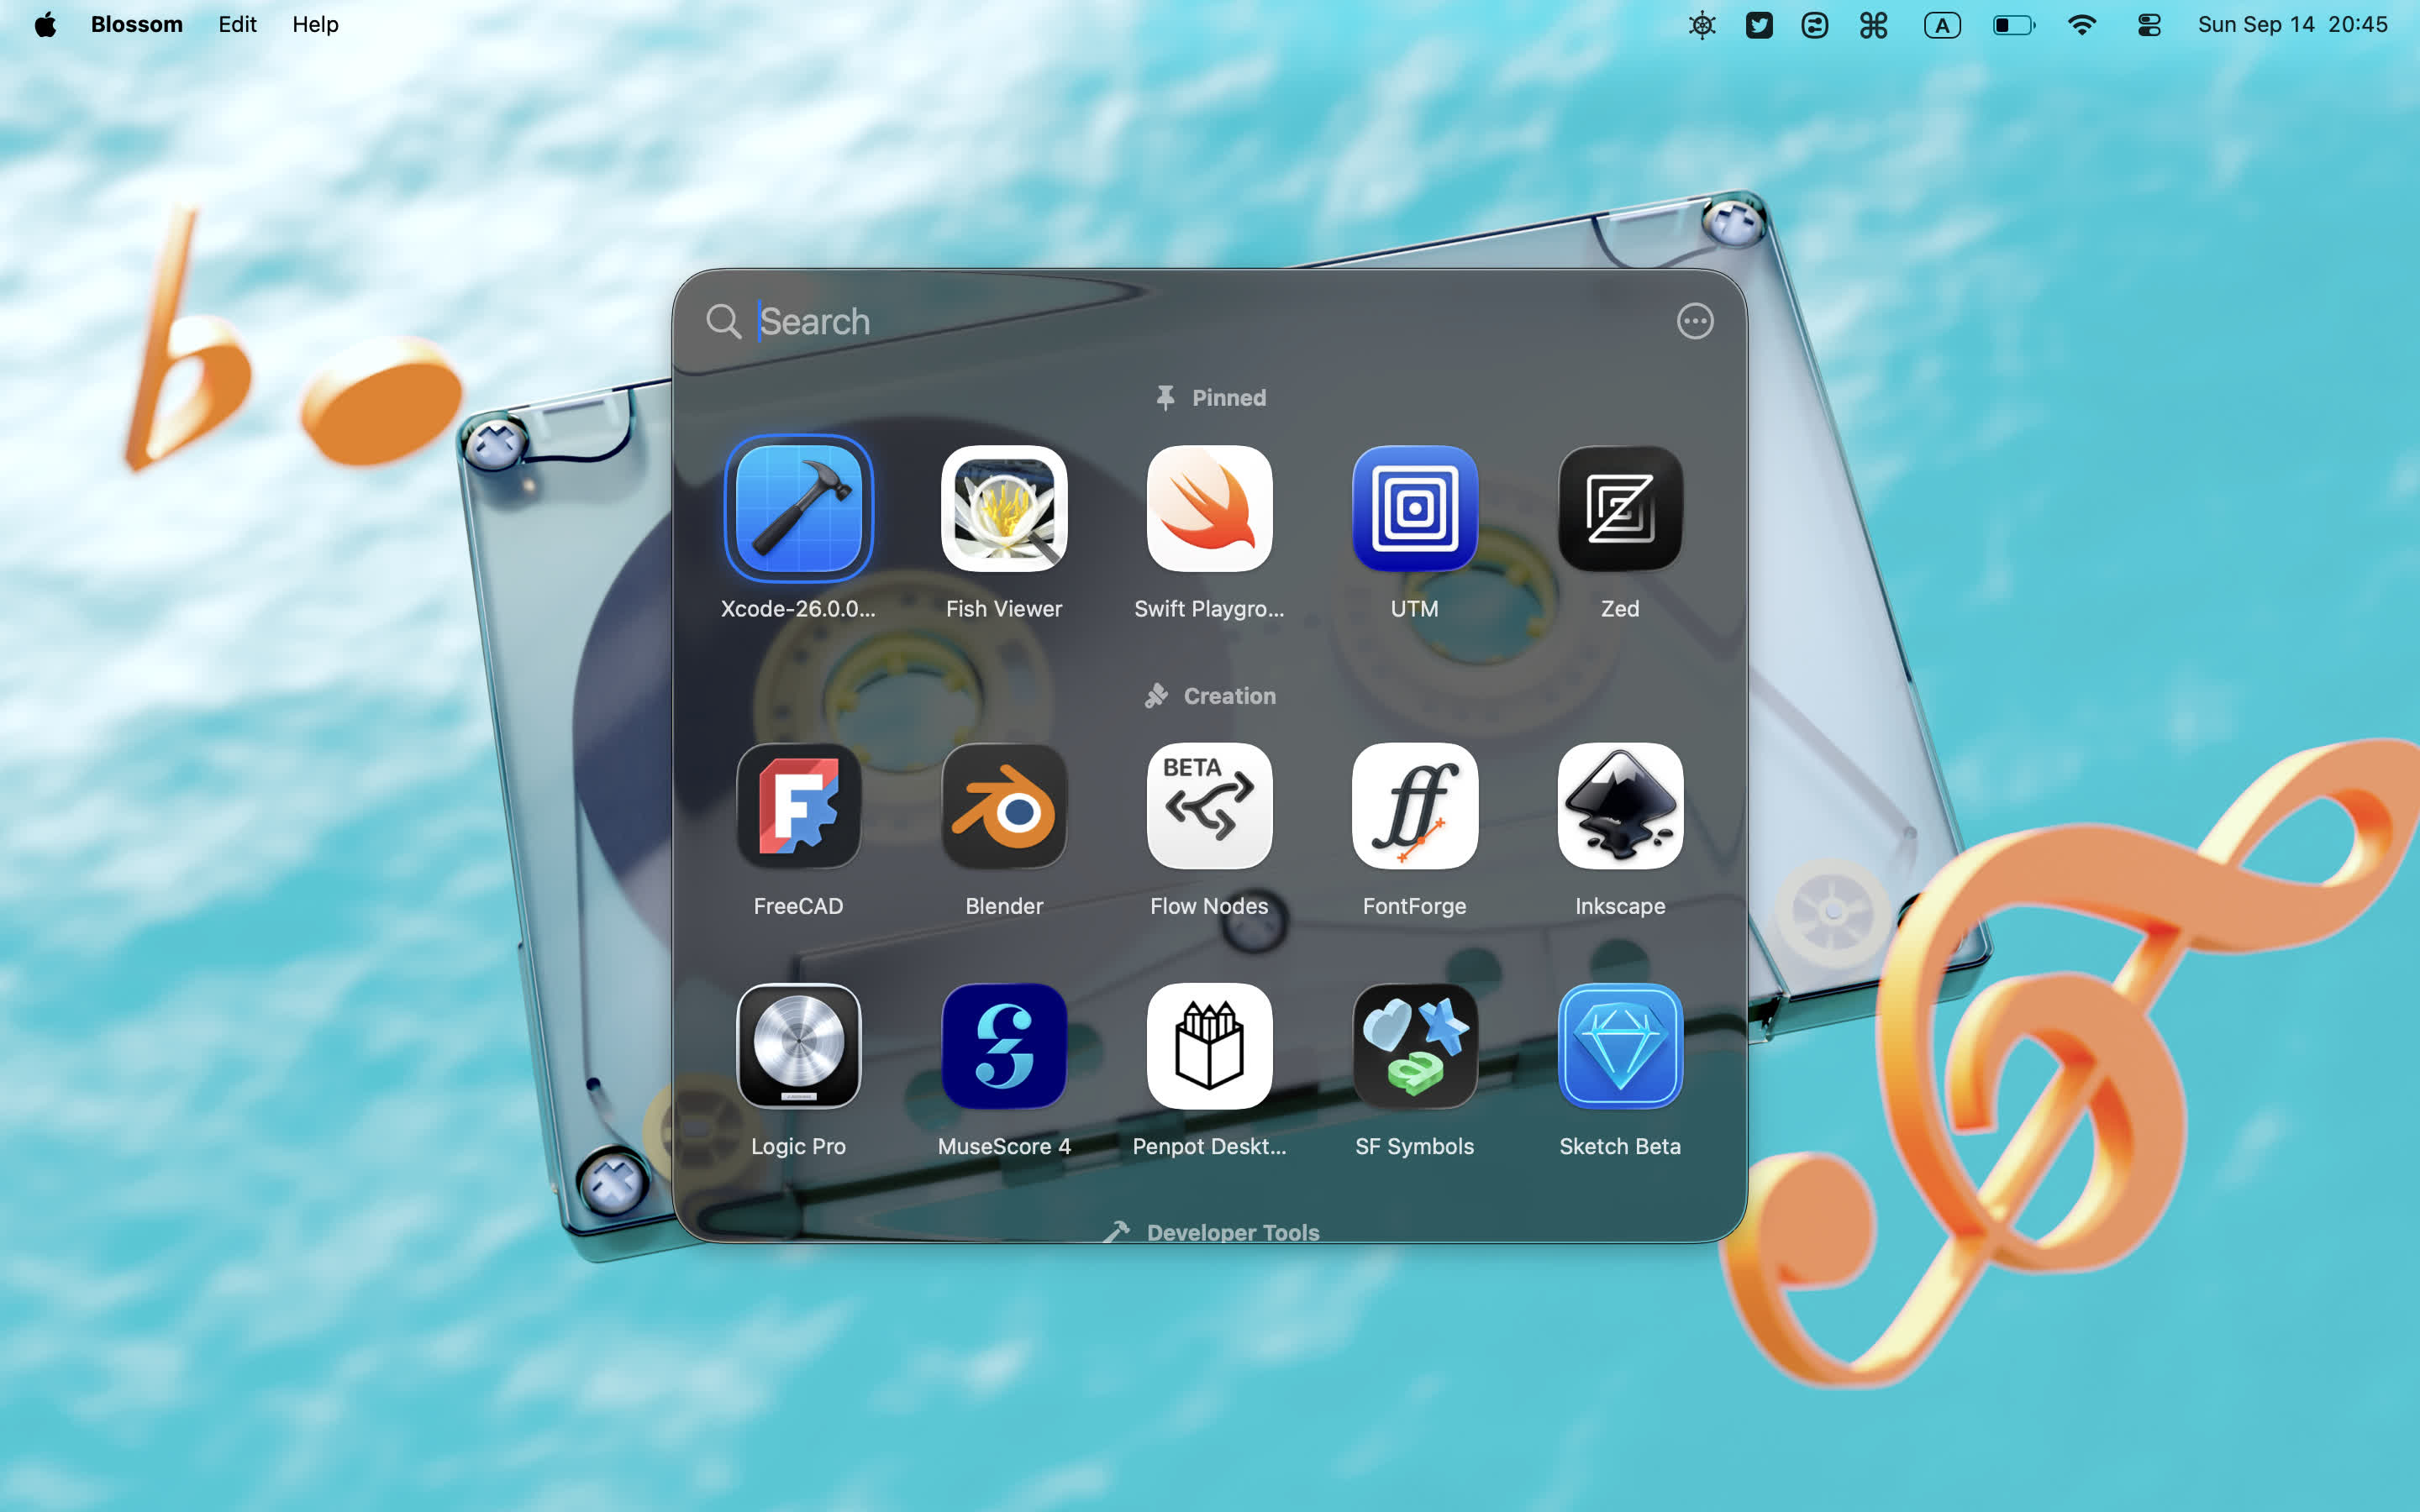Click the Wi-Fi status icon
This screenshot has height=1512, width=2420.
click(2082, 24)
